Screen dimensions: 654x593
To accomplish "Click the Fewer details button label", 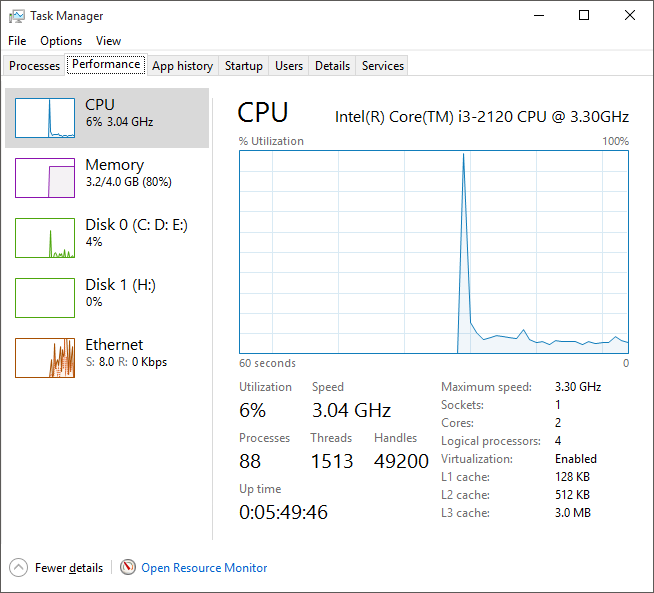I will click(69, 568).
